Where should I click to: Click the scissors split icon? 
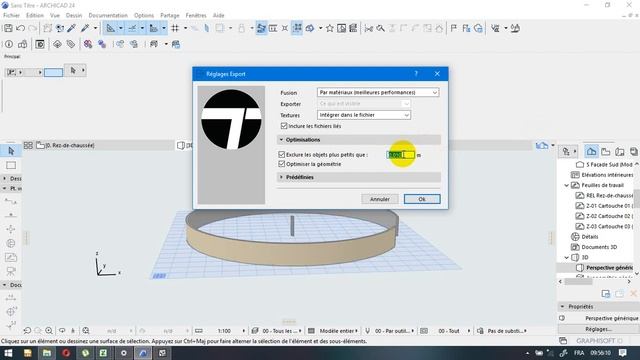pos(369,28)
